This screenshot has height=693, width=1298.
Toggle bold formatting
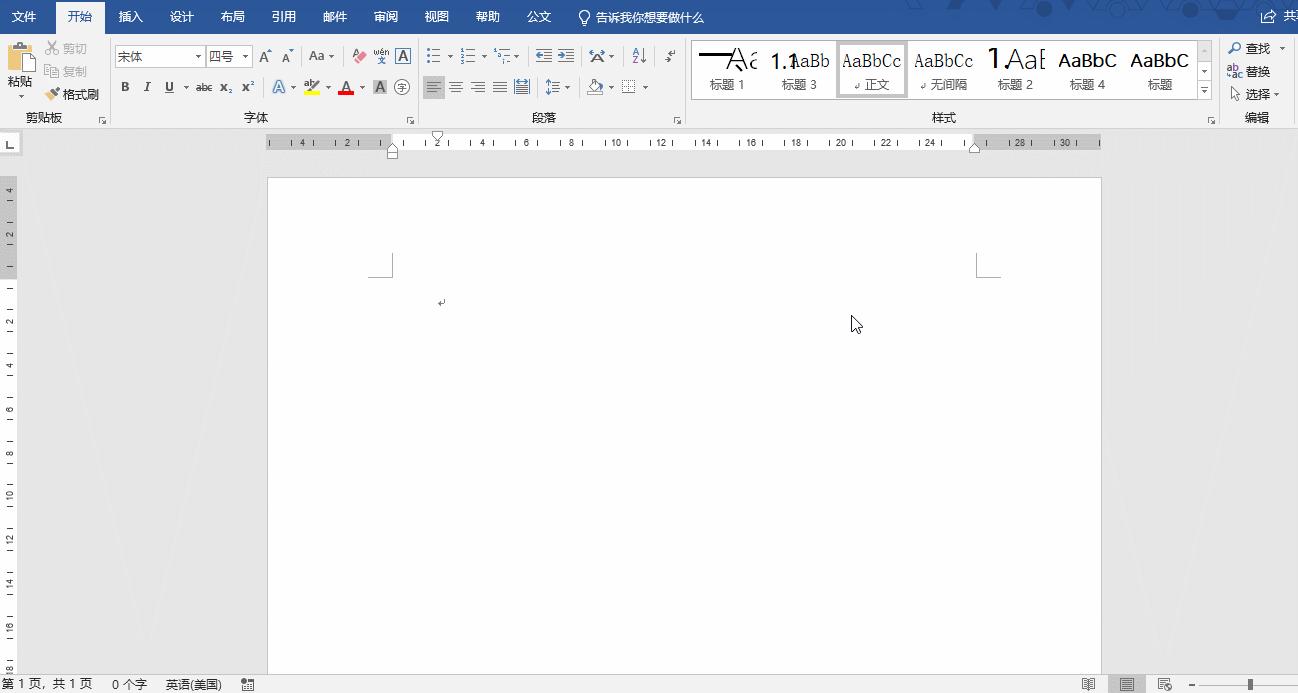click(x=125, y=87)
